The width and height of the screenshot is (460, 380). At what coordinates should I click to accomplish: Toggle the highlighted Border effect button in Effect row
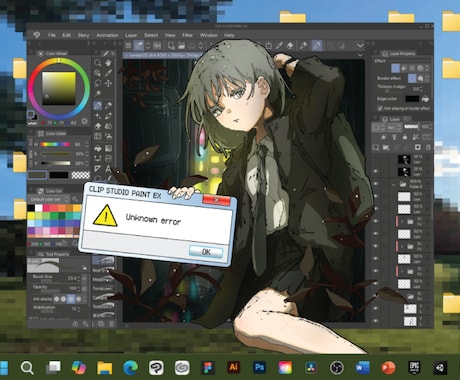coord(395,68)
